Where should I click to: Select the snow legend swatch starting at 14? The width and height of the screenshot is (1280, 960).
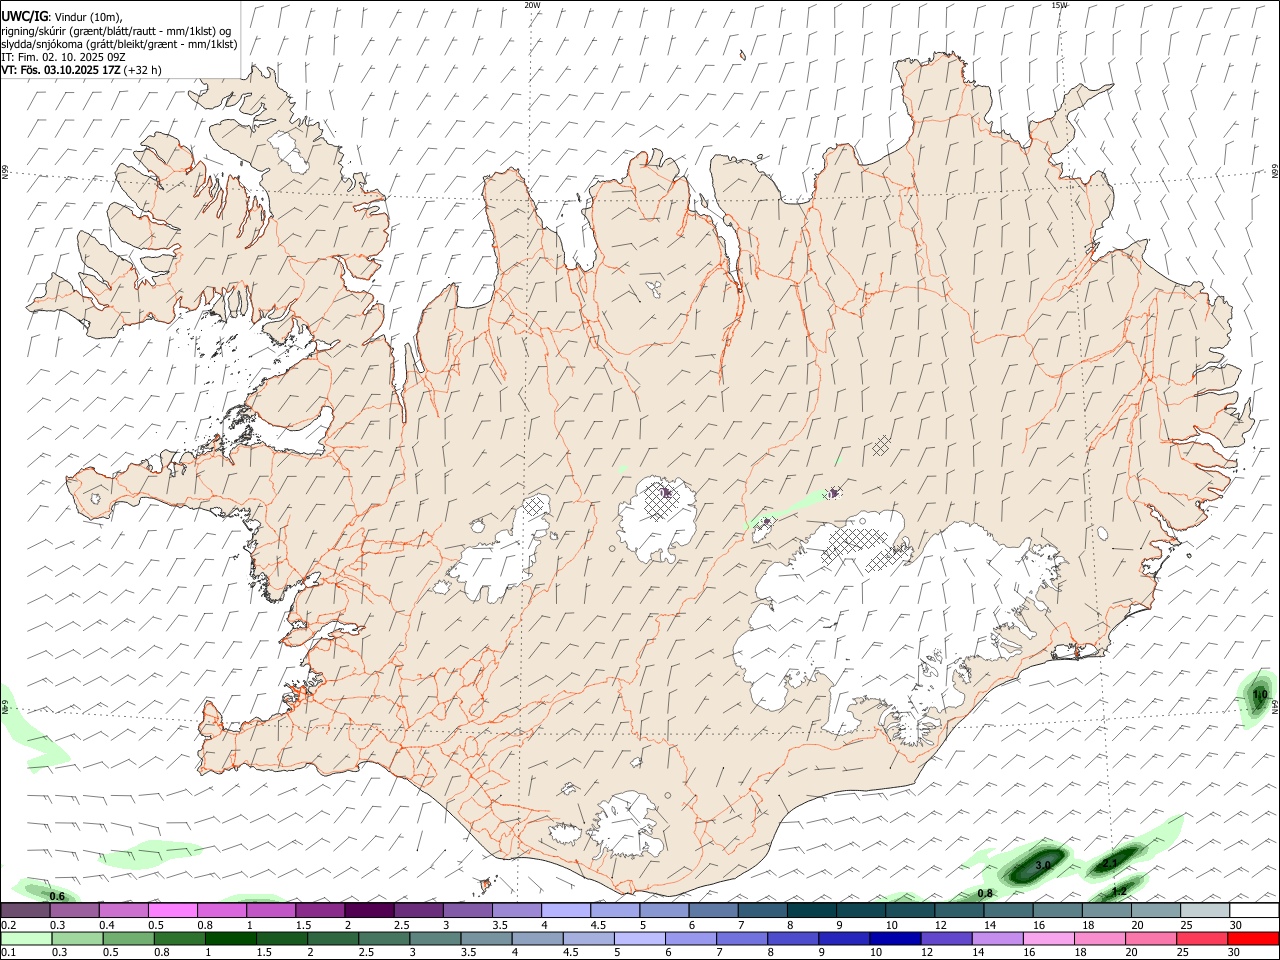1008,910
